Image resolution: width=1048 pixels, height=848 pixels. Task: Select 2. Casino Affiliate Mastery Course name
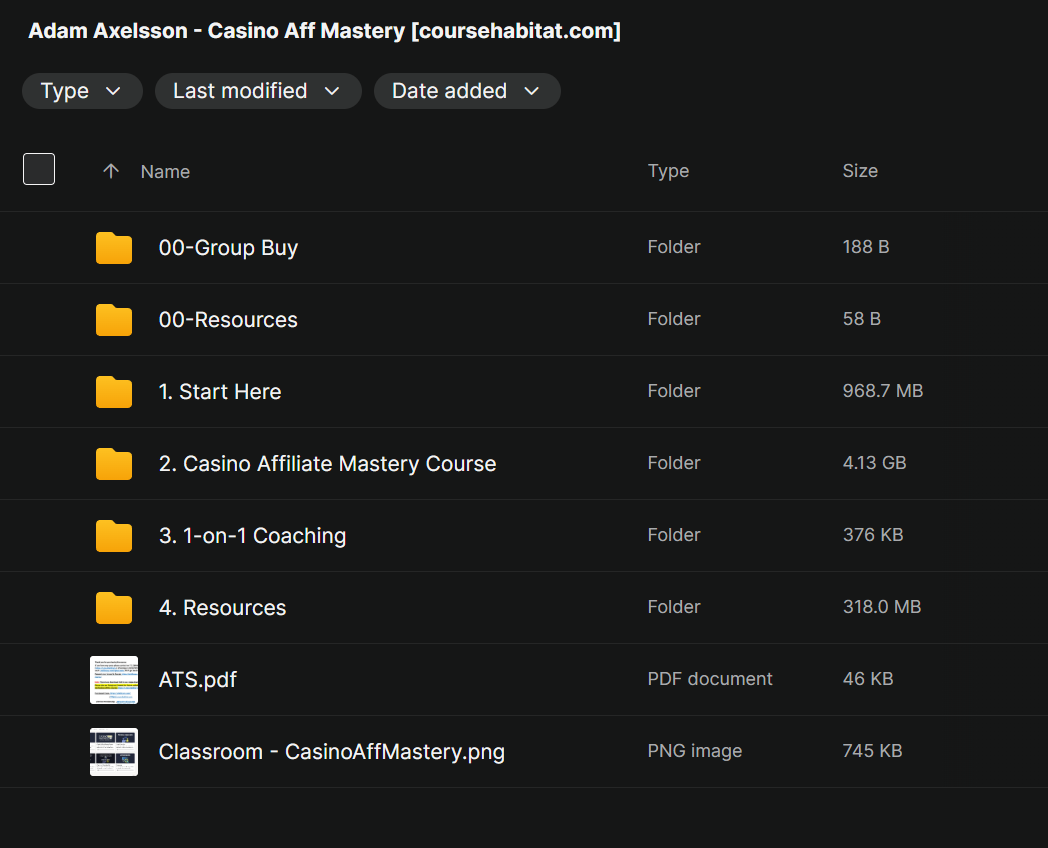pyautogui.click(x=328, y=464)
